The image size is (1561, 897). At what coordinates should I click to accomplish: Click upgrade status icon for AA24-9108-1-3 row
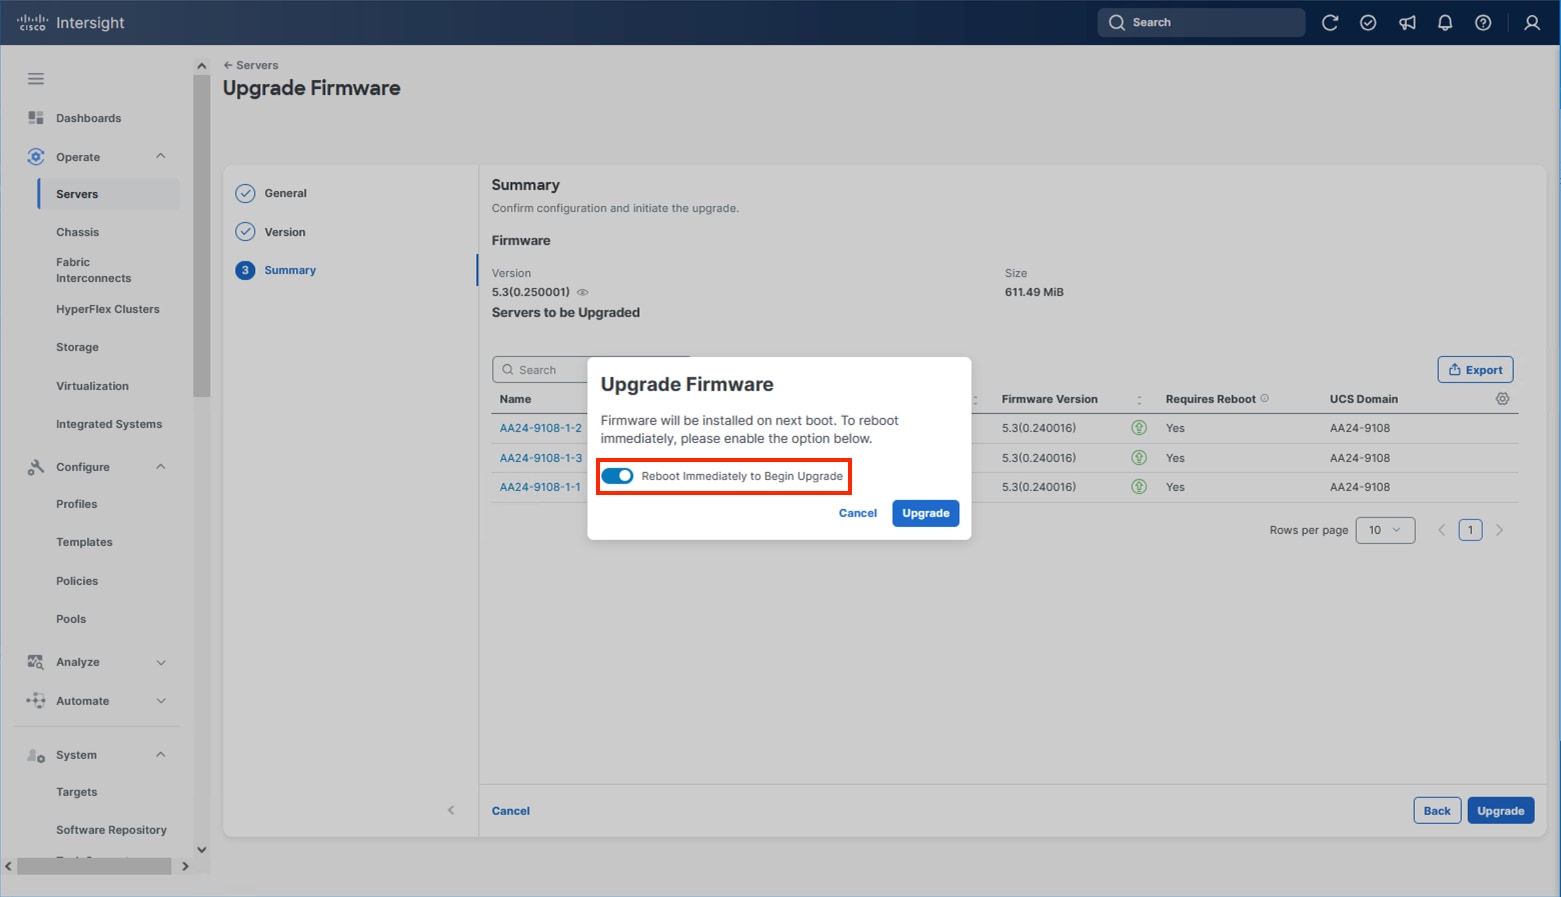pos(1139,458)
